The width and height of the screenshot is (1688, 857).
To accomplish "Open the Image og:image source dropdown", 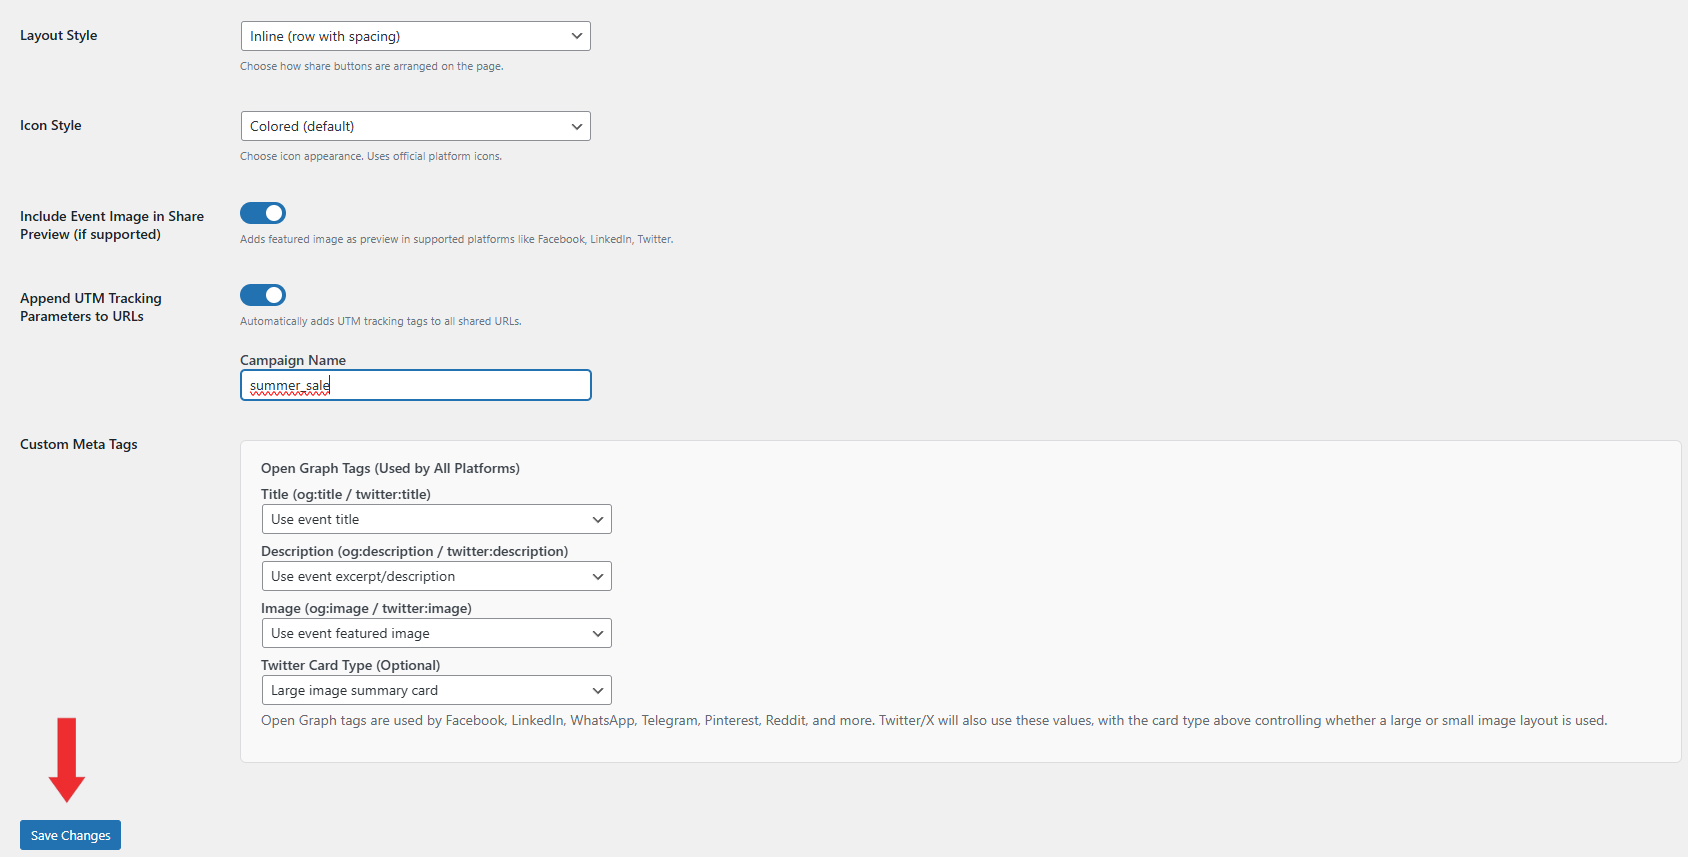I will click(436, 633).
